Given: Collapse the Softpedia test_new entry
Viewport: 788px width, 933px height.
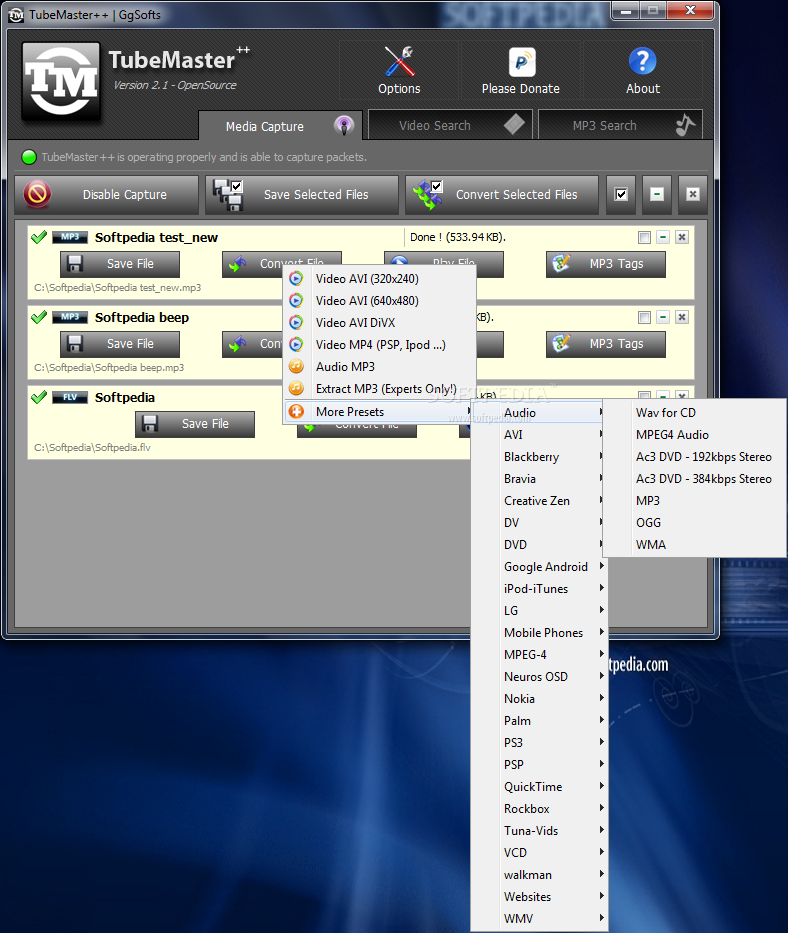Looking at the screenshot, I should click(663, 237).
